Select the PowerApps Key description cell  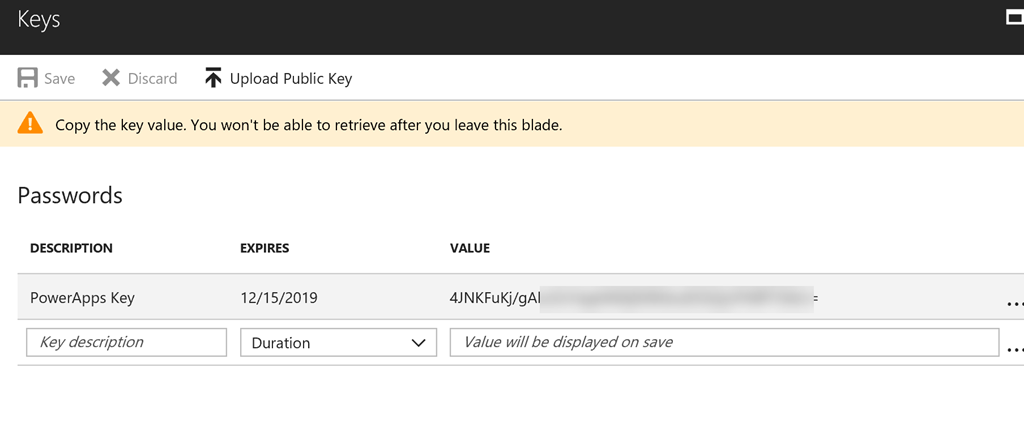[82, 298]
